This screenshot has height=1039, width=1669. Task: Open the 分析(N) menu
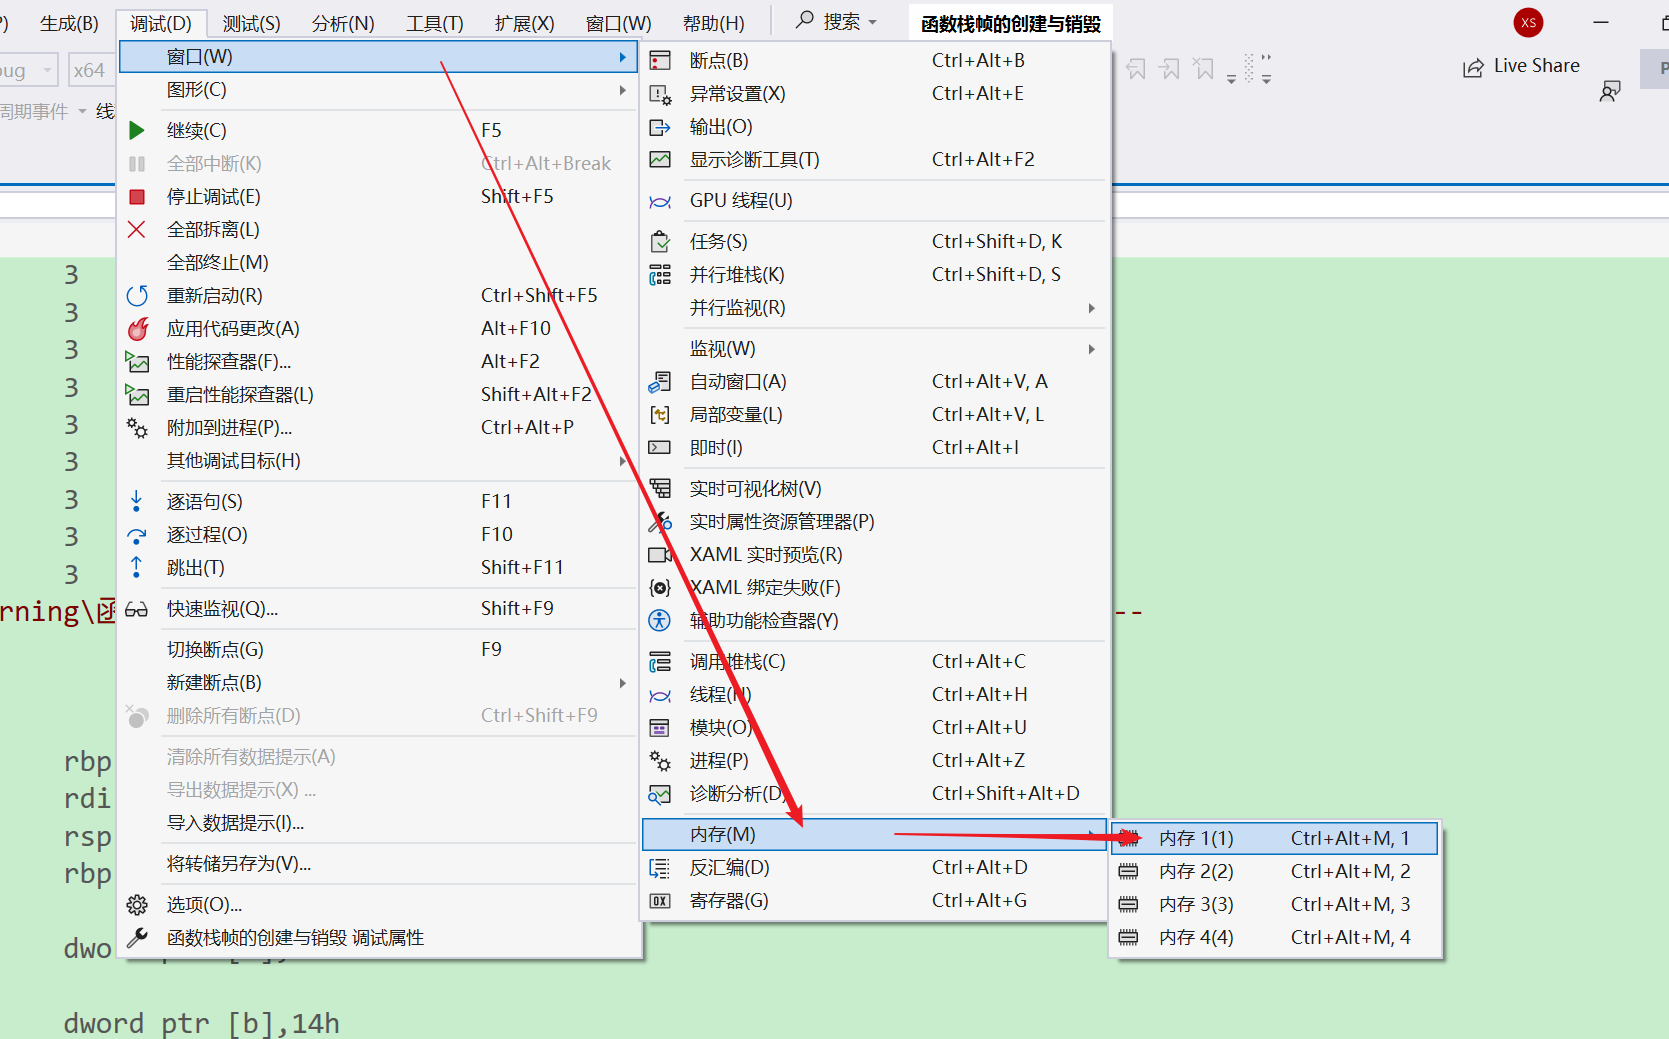point(343,23)
